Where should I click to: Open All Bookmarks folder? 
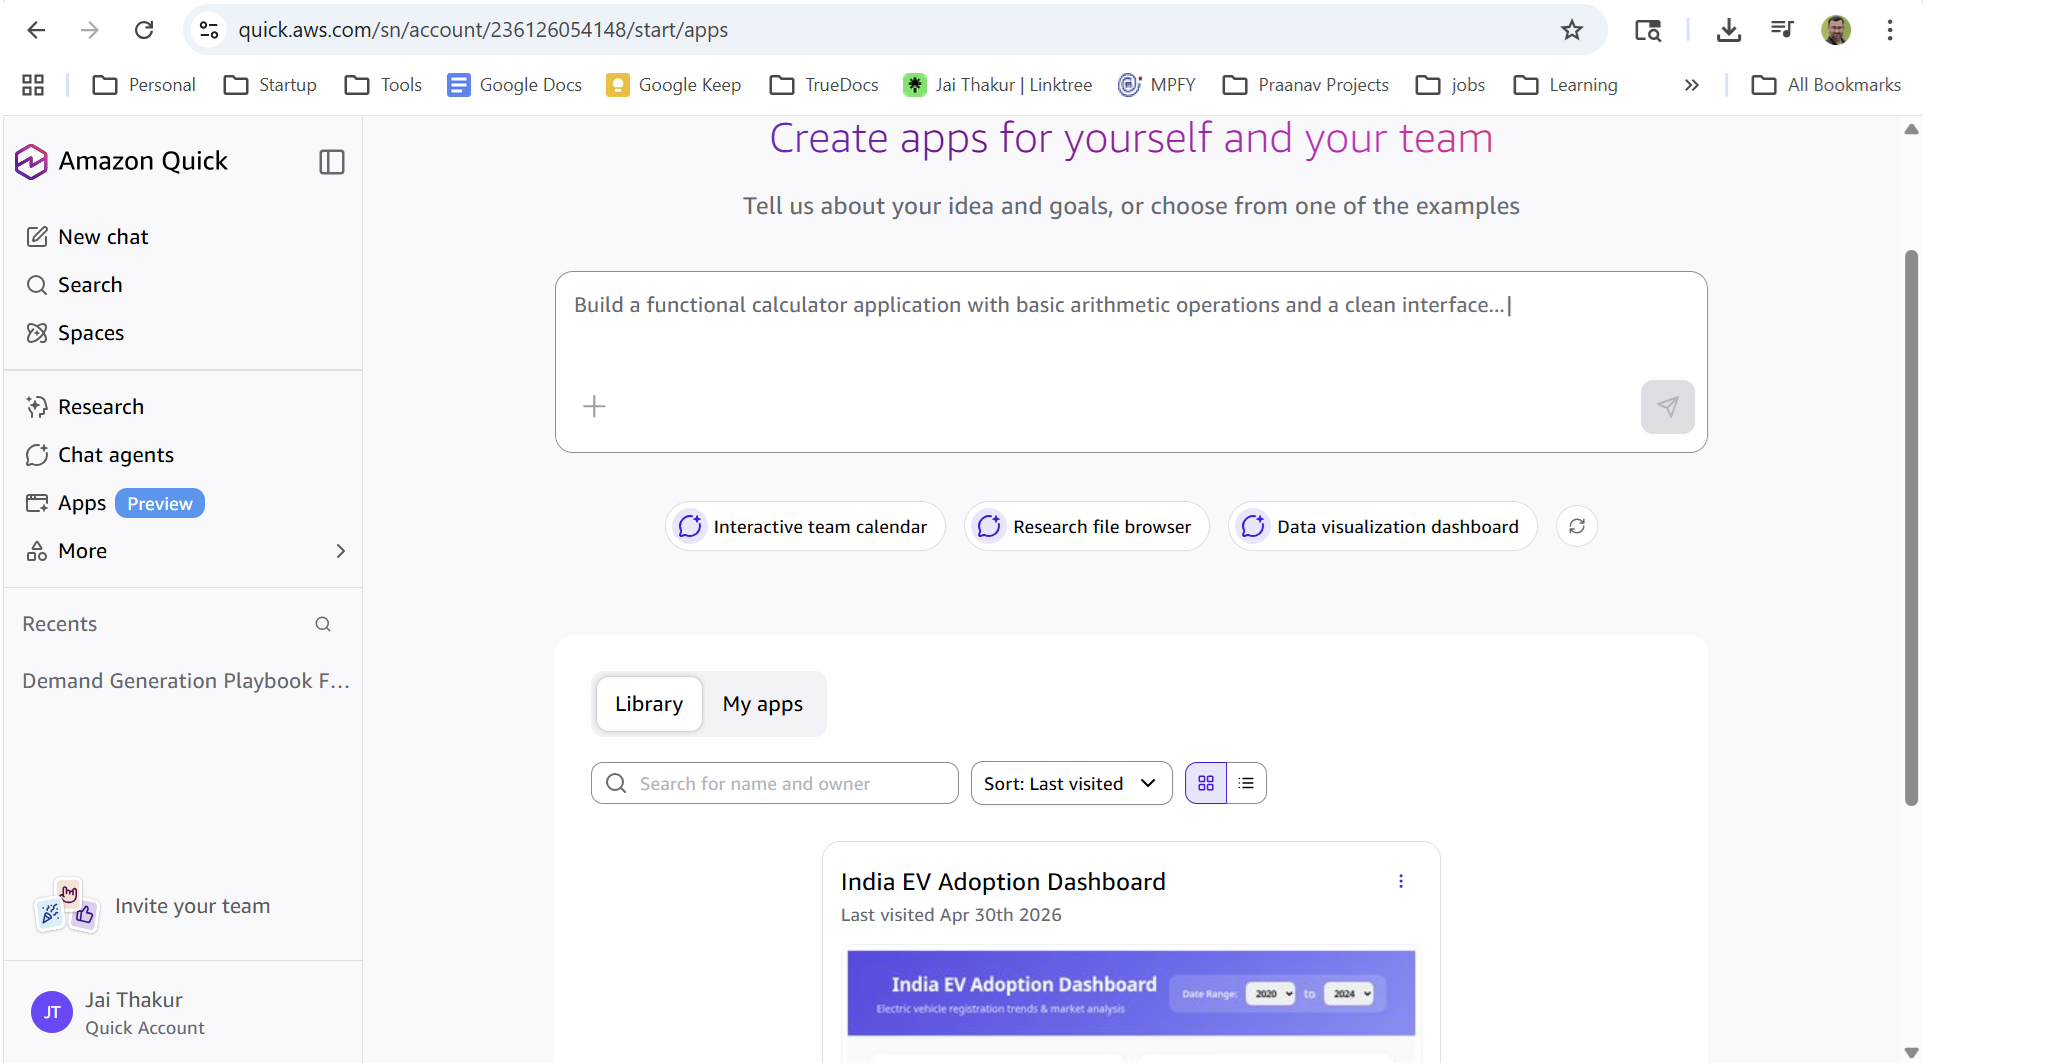pyautogui.click(x=1827, y=85)
